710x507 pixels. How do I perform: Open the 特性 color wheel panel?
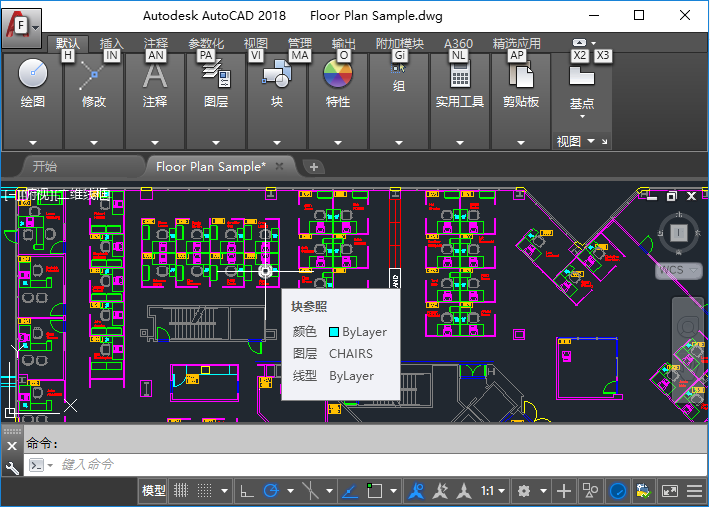coord(338,73)
